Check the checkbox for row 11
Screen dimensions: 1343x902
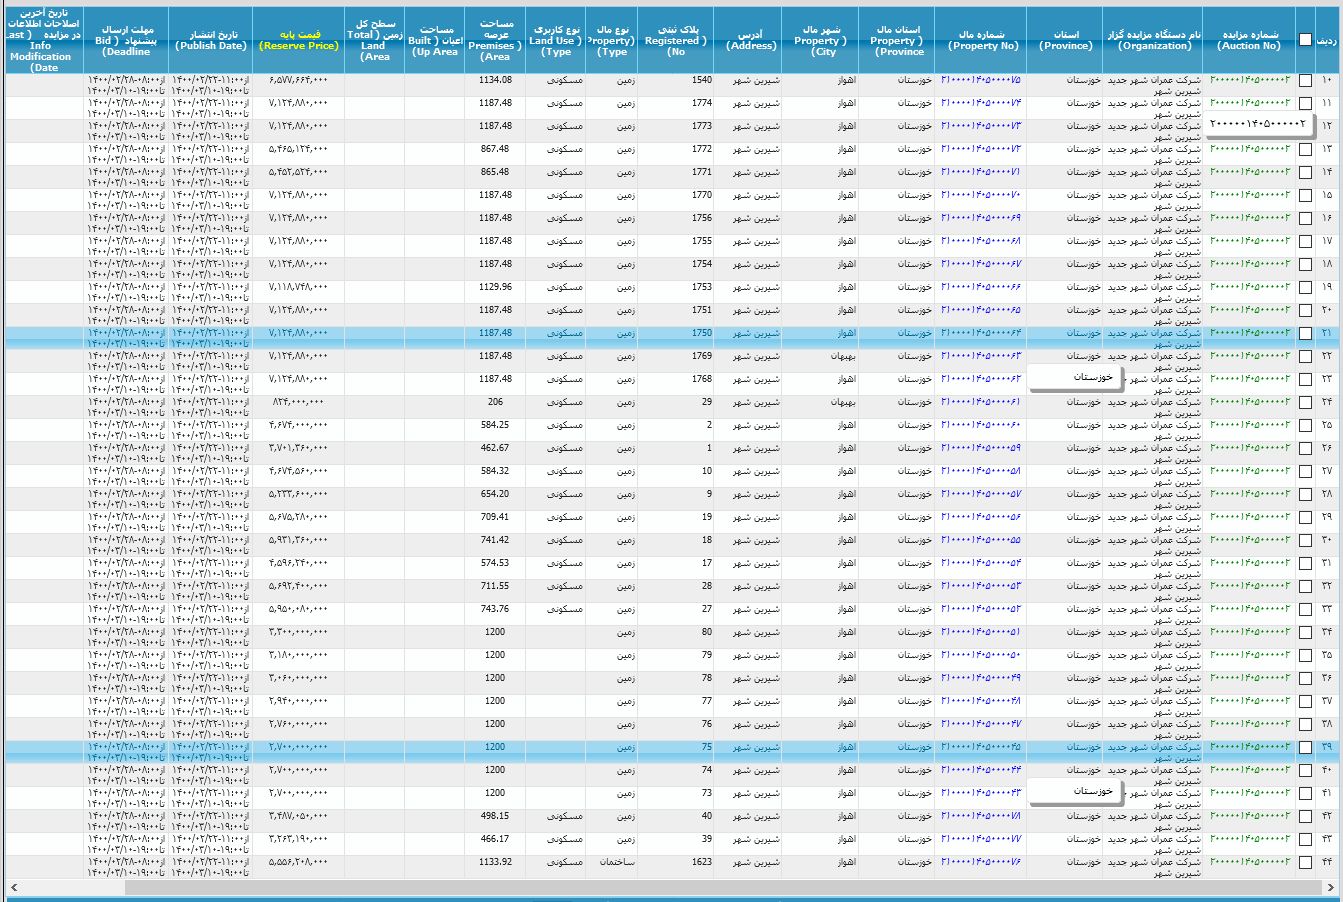1305,103
